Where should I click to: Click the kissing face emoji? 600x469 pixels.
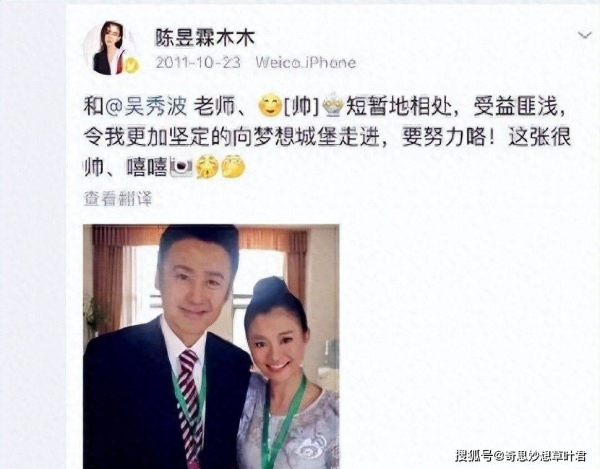(207, 167)
